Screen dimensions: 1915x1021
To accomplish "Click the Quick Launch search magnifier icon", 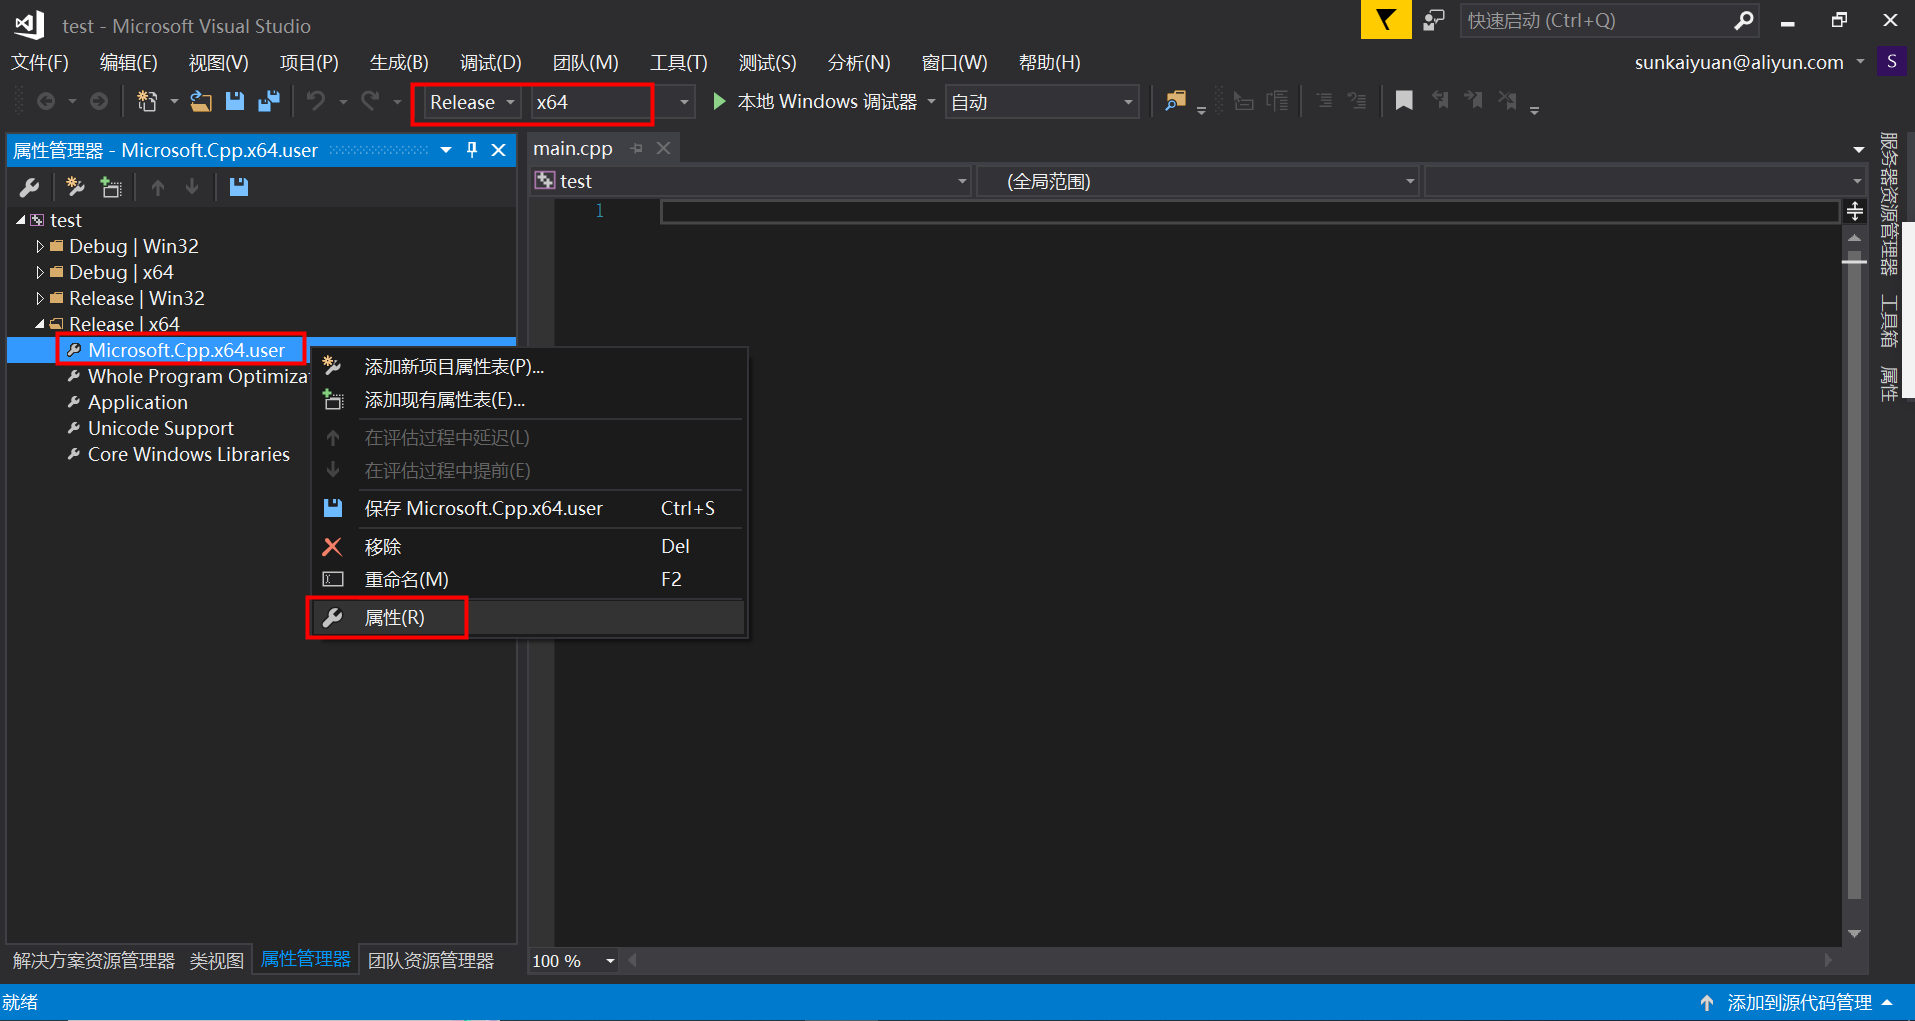I will click(x=1743, y=20).
